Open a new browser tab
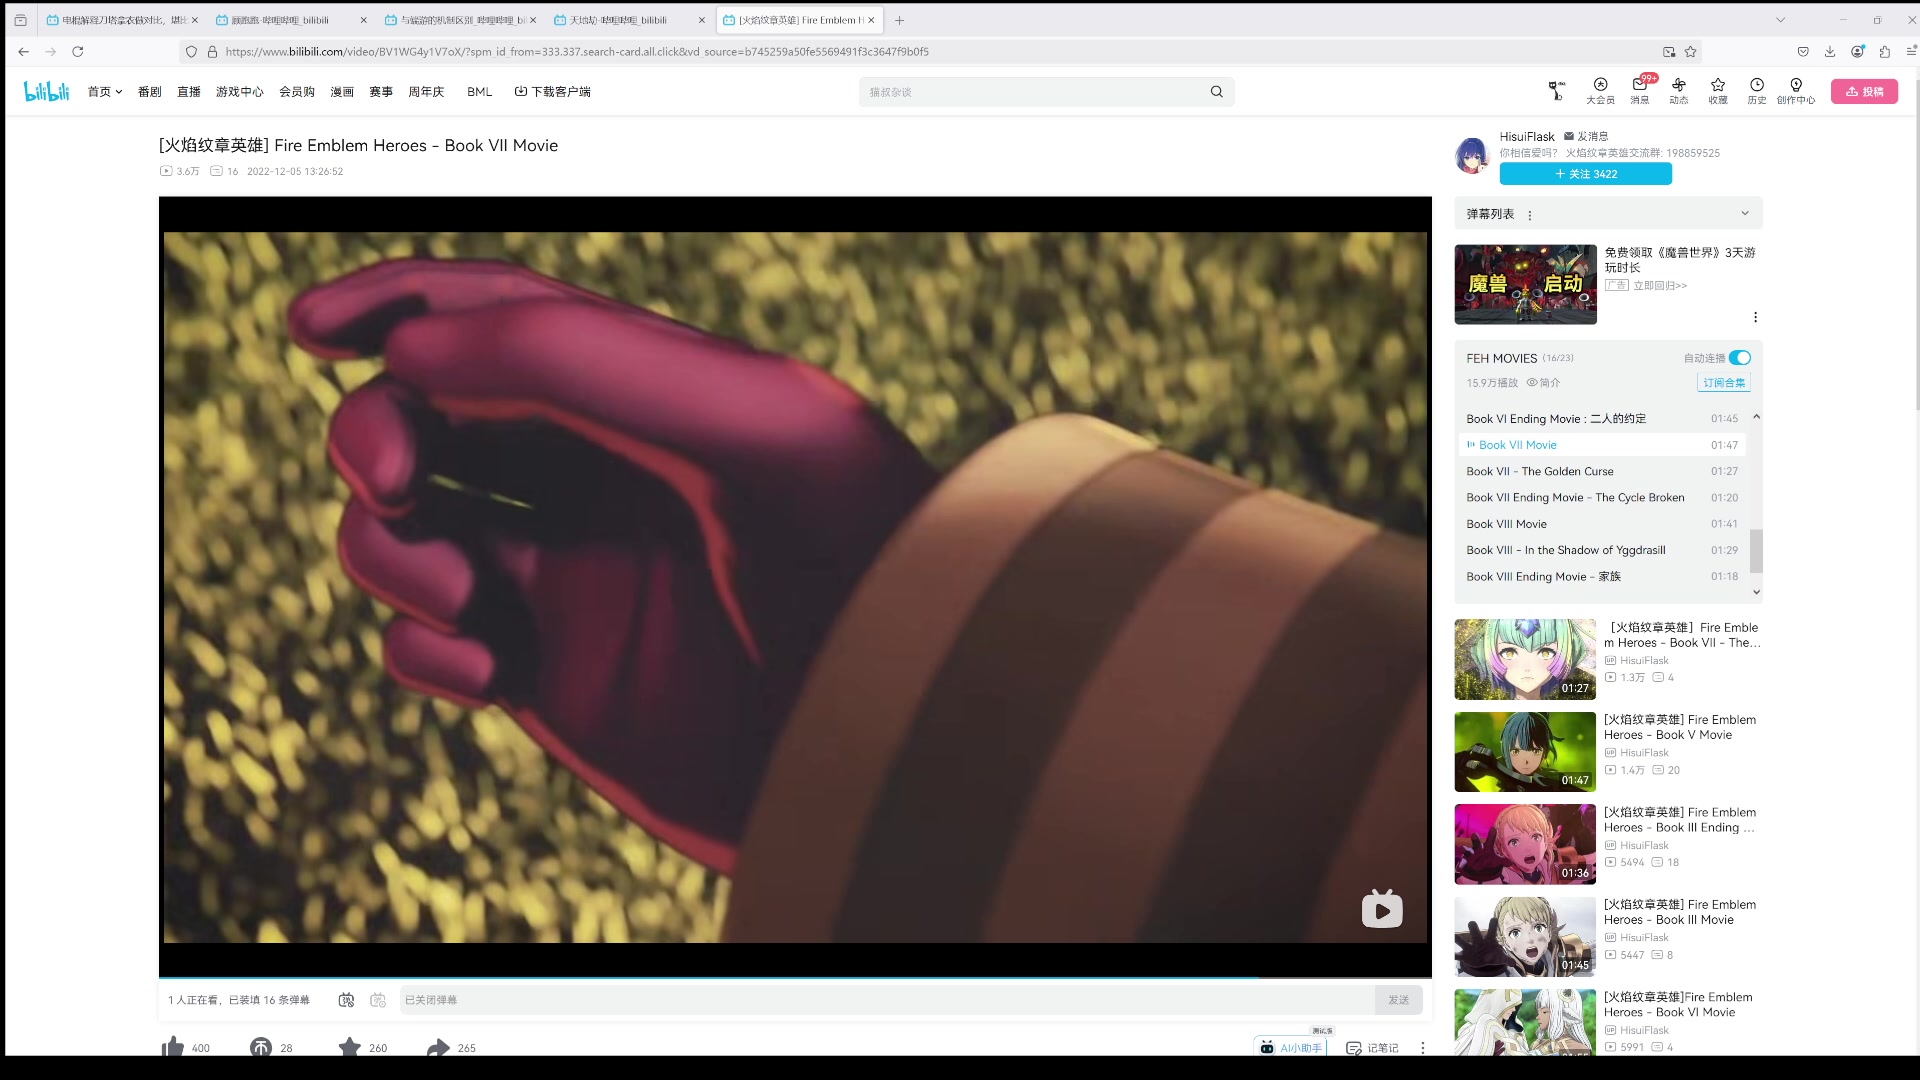This screenshot has width=1920, height=1080. pyautogui.click(x=900, y=20)
